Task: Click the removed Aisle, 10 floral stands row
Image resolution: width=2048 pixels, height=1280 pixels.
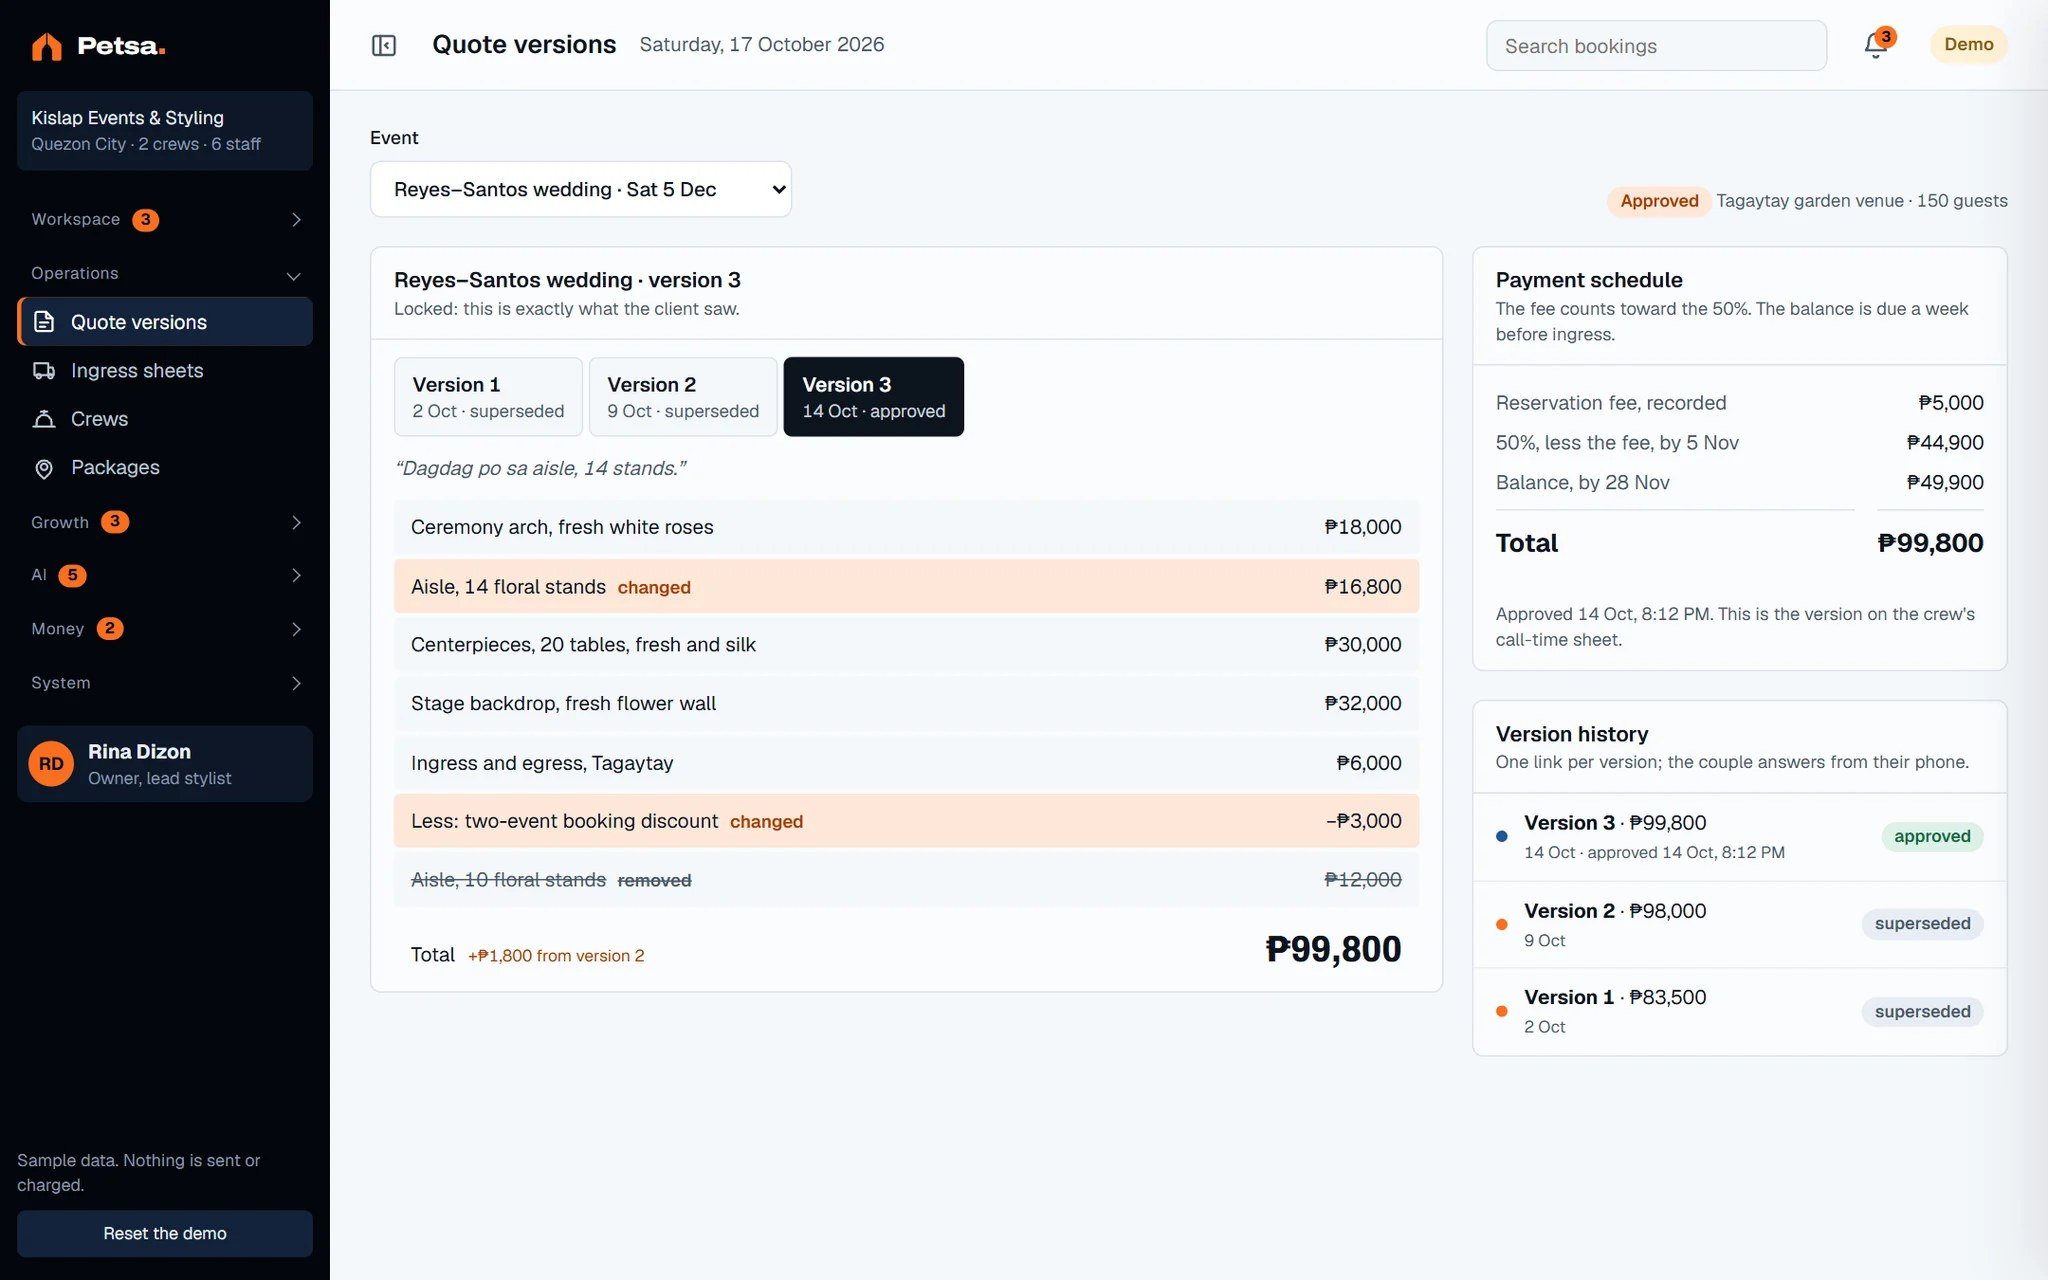Action: tap(906, 880)
